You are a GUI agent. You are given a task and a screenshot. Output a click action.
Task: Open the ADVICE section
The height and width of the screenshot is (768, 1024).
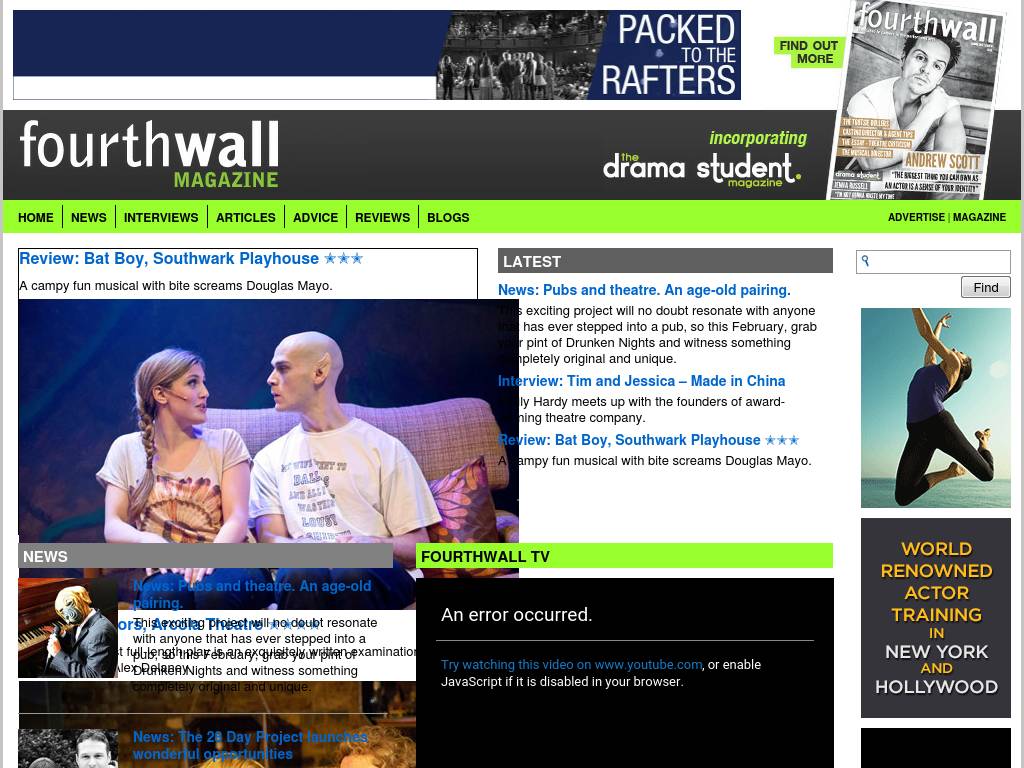(x=315, y=217)
